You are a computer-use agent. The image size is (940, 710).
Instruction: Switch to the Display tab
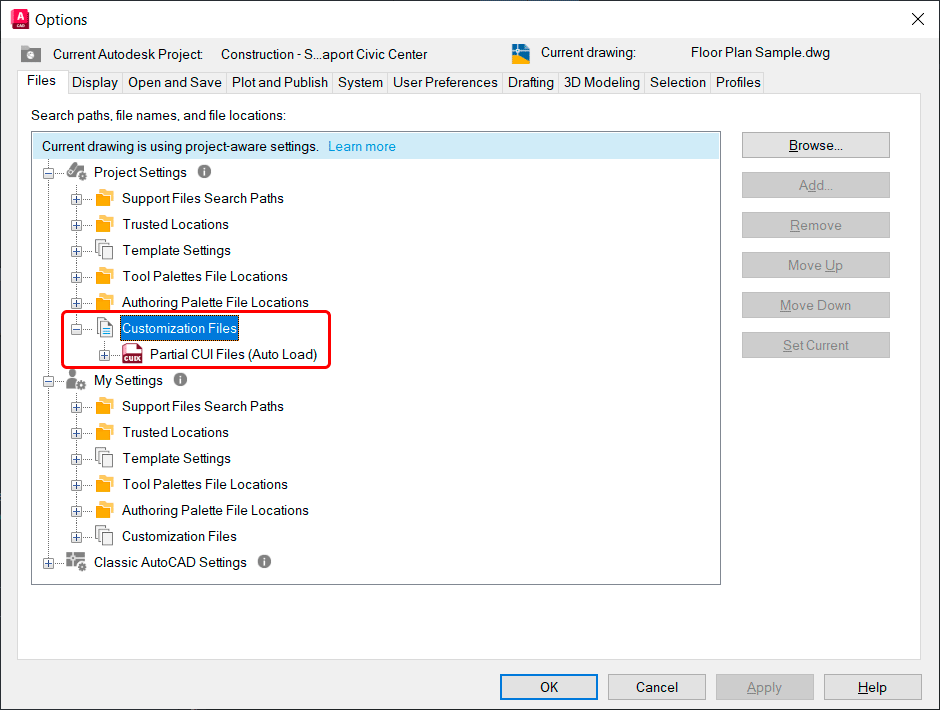(x=95, y=82)
